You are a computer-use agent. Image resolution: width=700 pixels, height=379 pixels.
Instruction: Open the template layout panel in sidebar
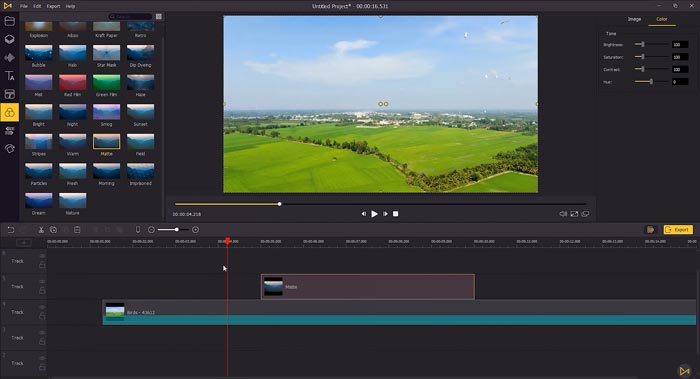point(9,94)
